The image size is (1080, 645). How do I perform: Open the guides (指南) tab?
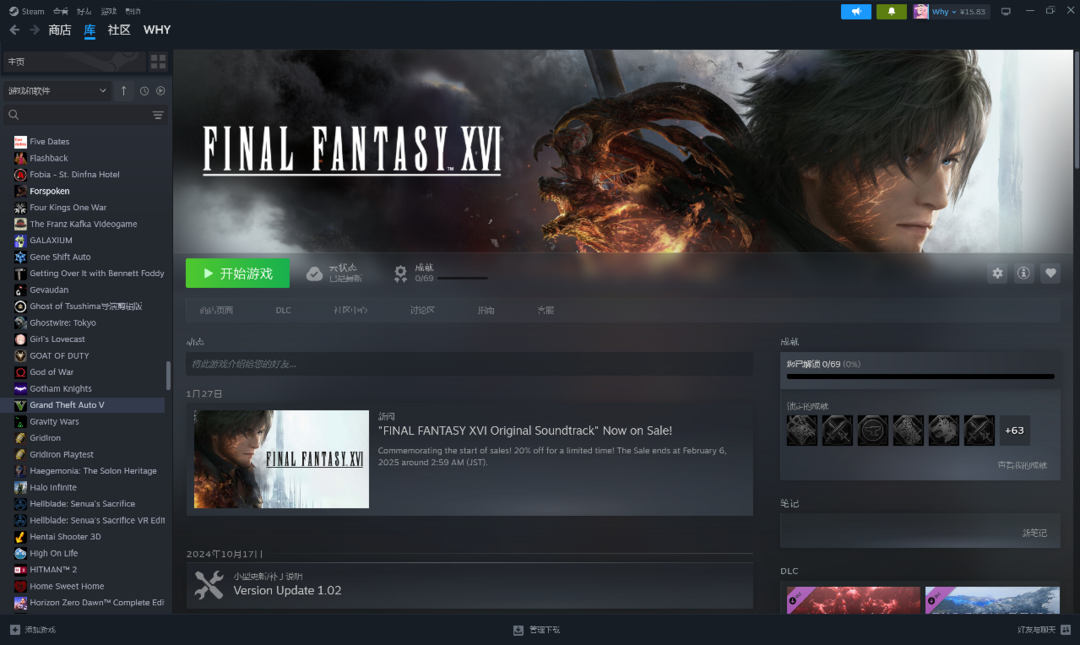click(x=486, y=310)
